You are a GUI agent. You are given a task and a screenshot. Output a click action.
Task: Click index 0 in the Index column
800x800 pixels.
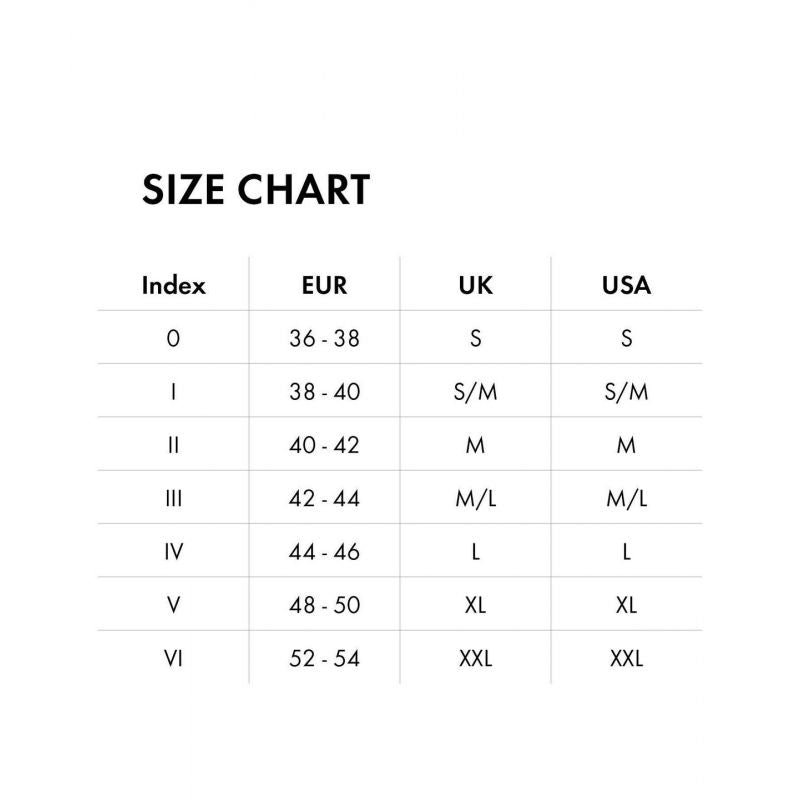point(174,338)
